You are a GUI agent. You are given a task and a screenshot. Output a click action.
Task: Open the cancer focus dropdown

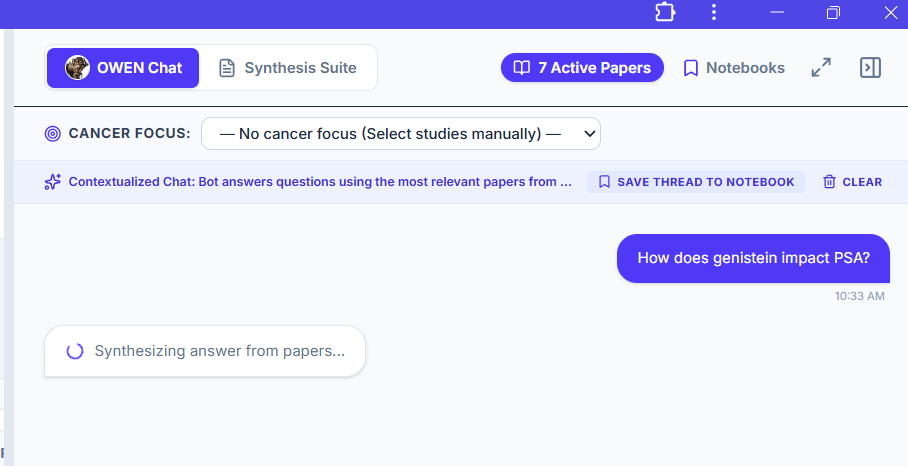pyautogui.click(x=401, y=134)
